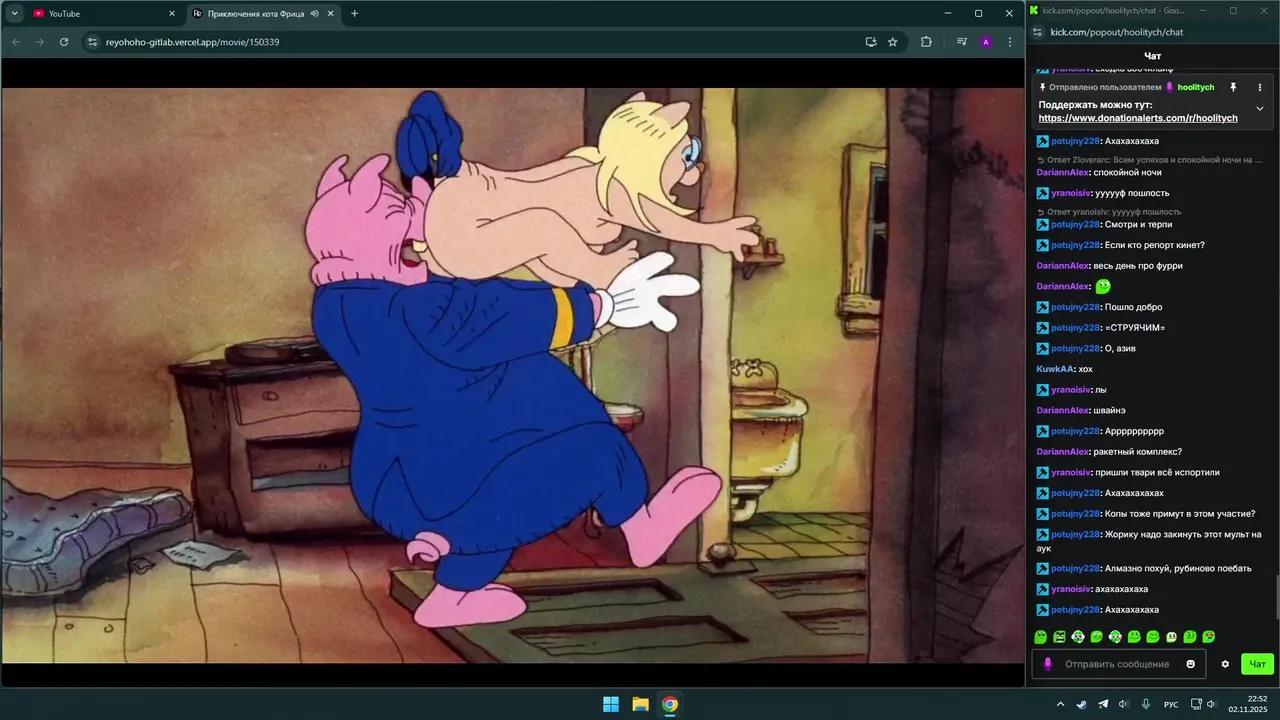Insert the angry green face emote

coord(1059,637)
